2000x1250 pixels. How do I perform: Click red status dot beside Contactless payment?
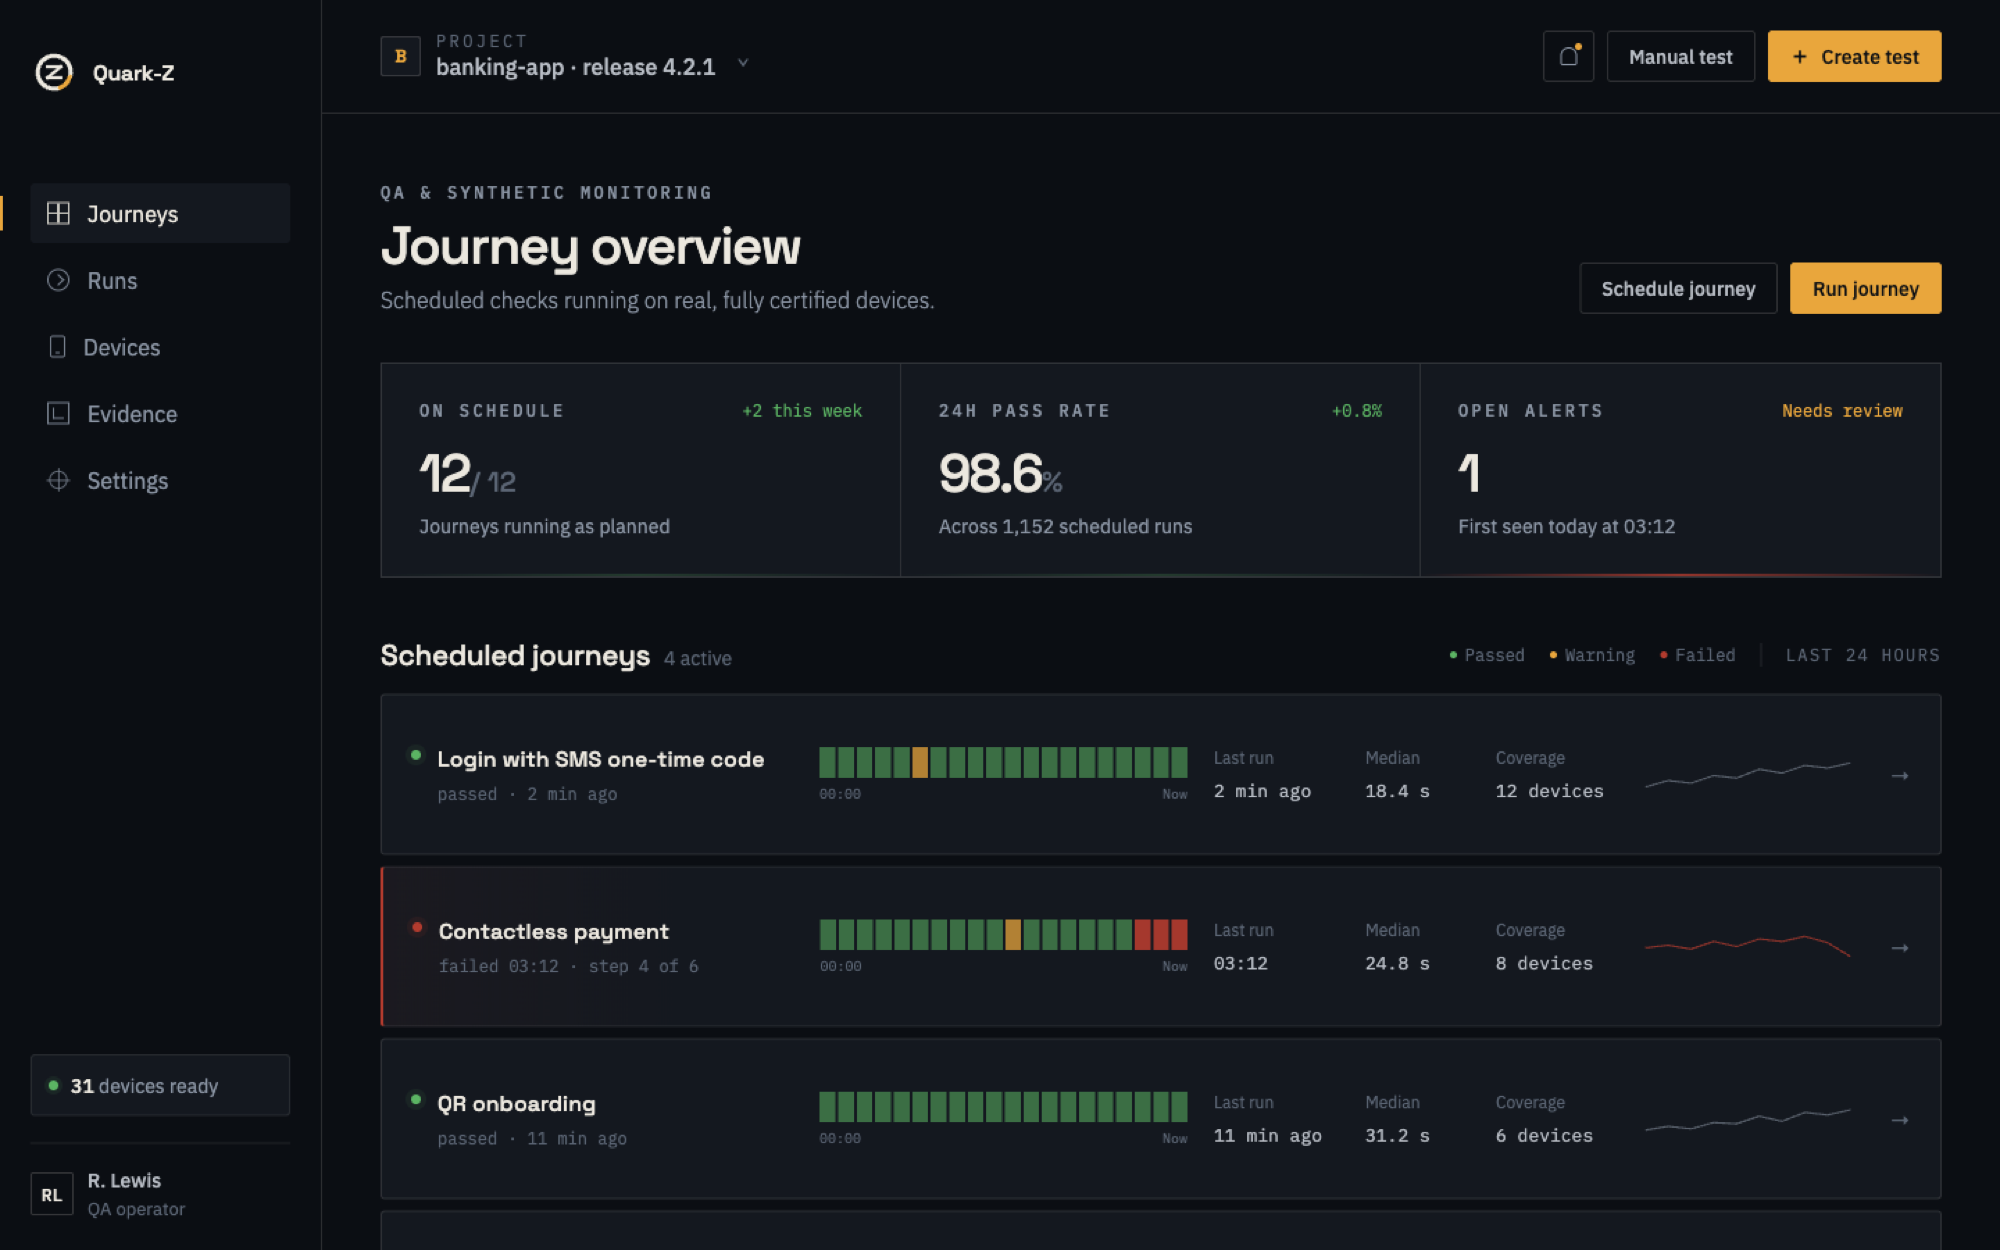tap(417, 927)
